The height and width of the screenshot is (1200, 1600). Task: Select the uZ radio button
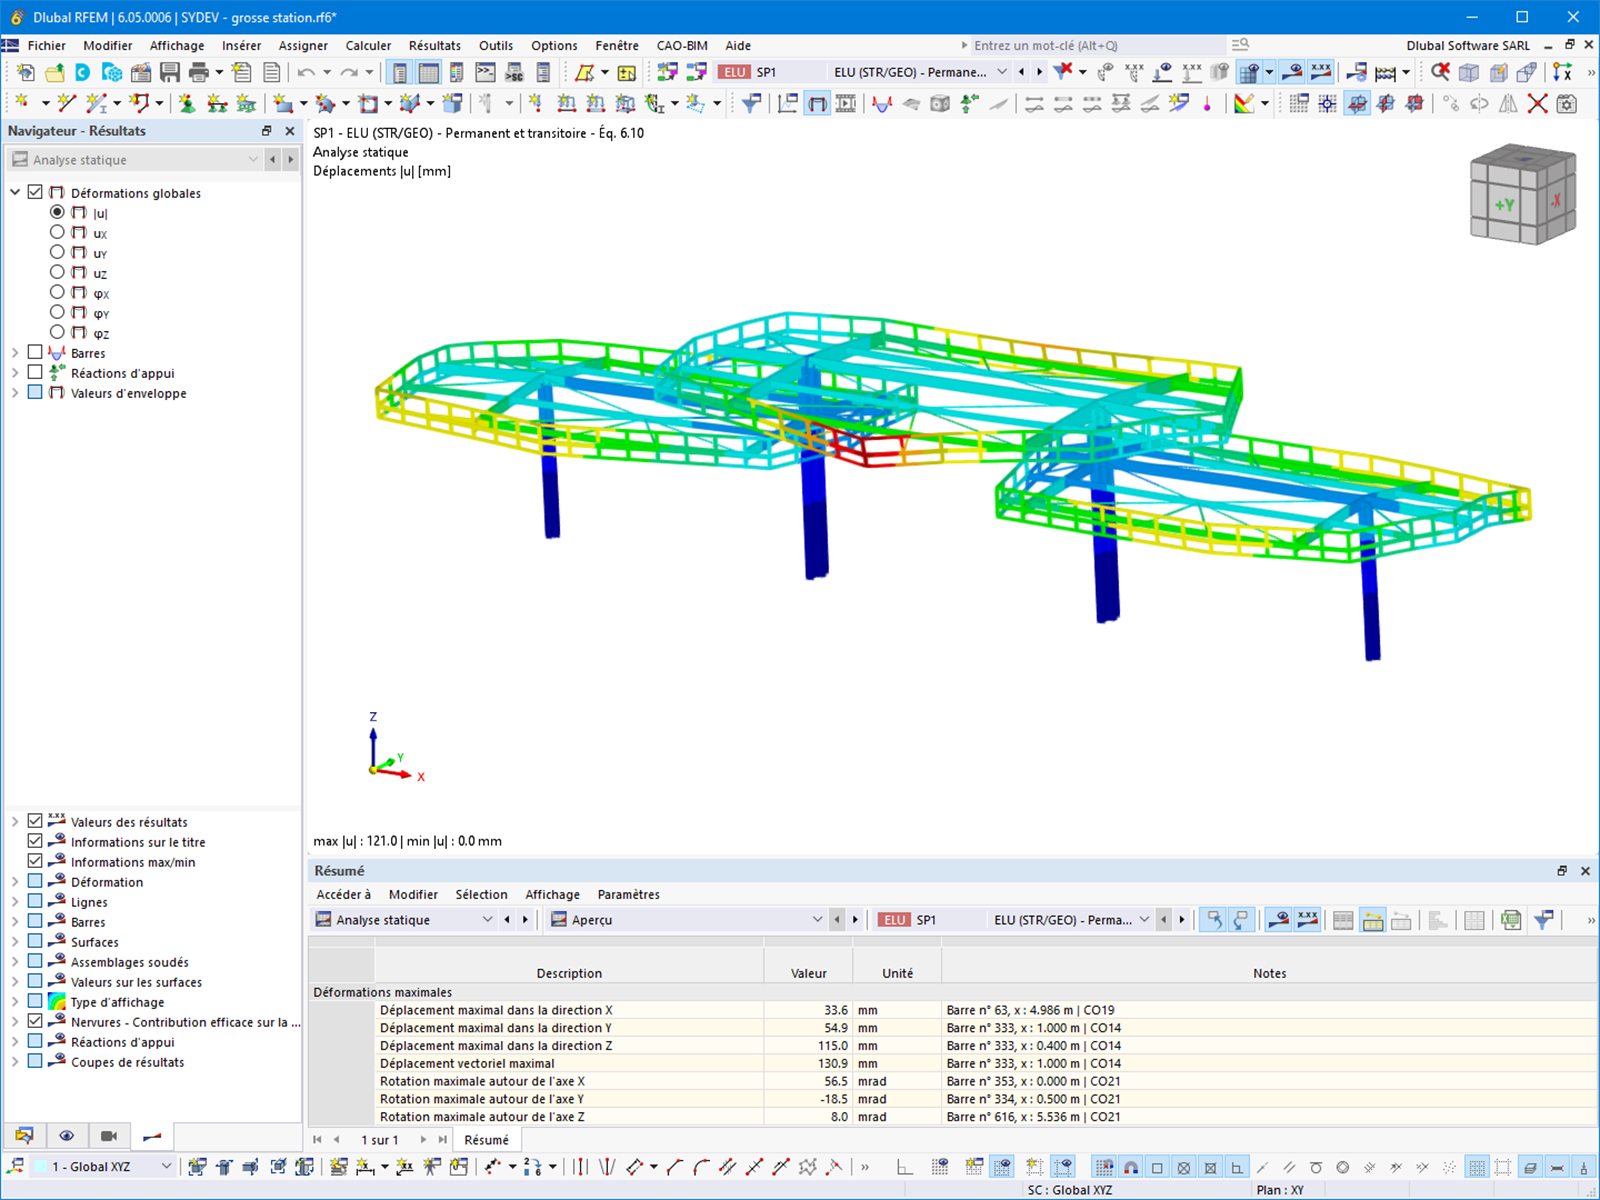57,272
